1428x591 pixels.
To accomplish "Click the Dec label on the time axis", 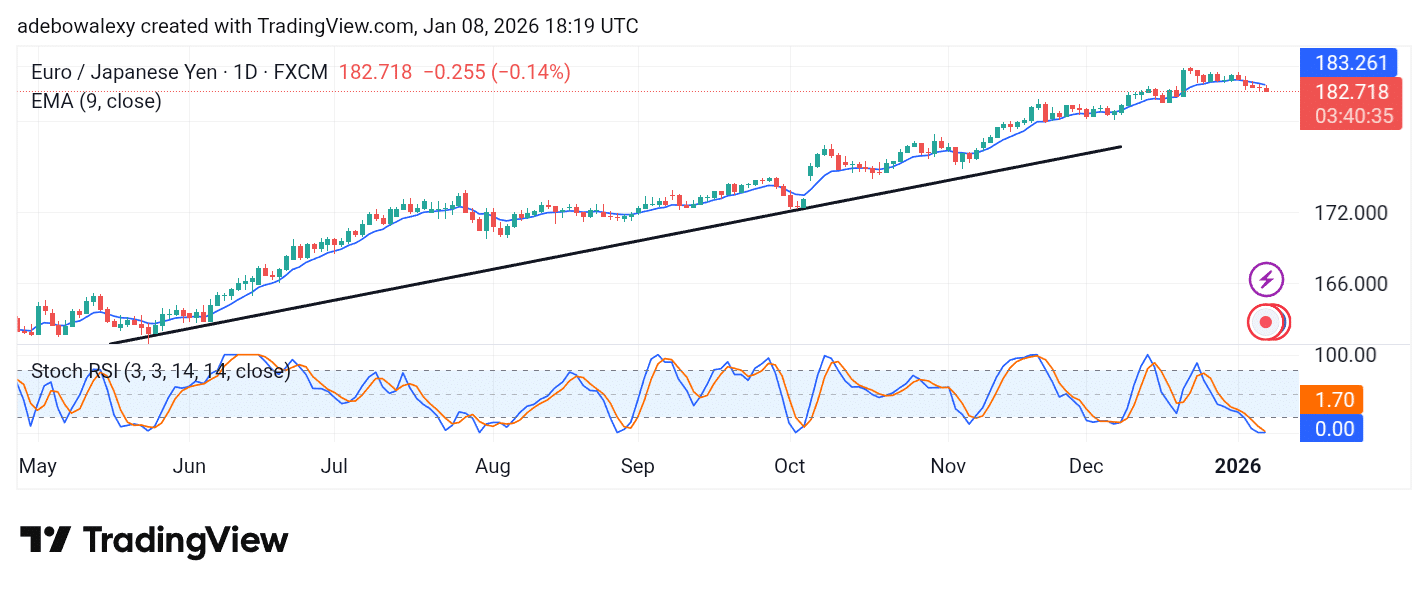I will pos(1085,466).
